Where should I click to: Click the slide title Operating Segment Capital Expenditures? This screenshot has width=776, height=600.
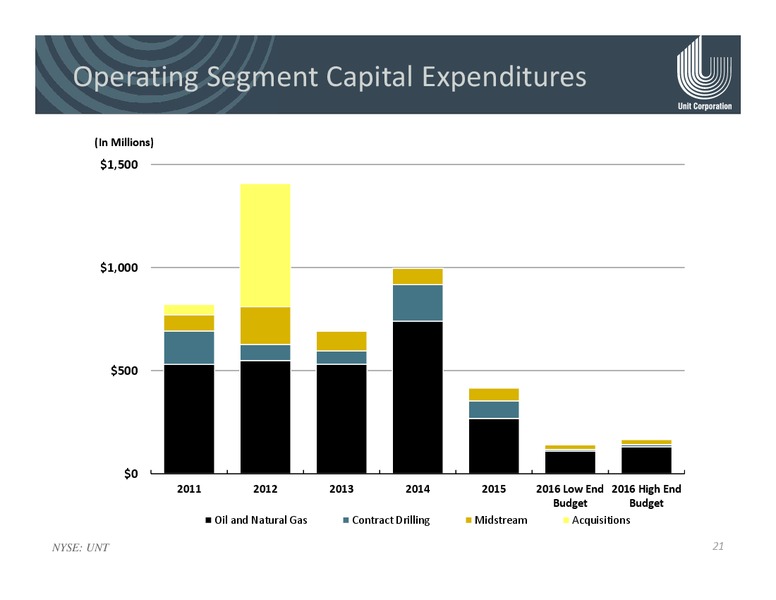click(x=330, y=77)
